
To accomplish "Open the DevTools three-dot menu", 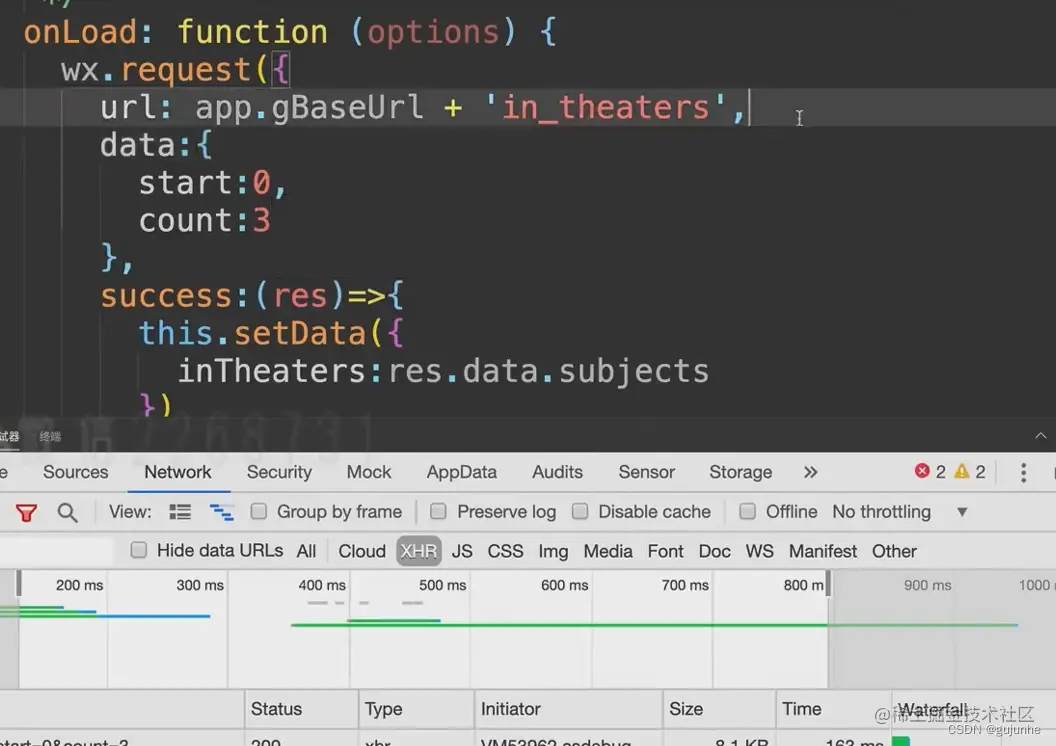I will (1023, 473).
